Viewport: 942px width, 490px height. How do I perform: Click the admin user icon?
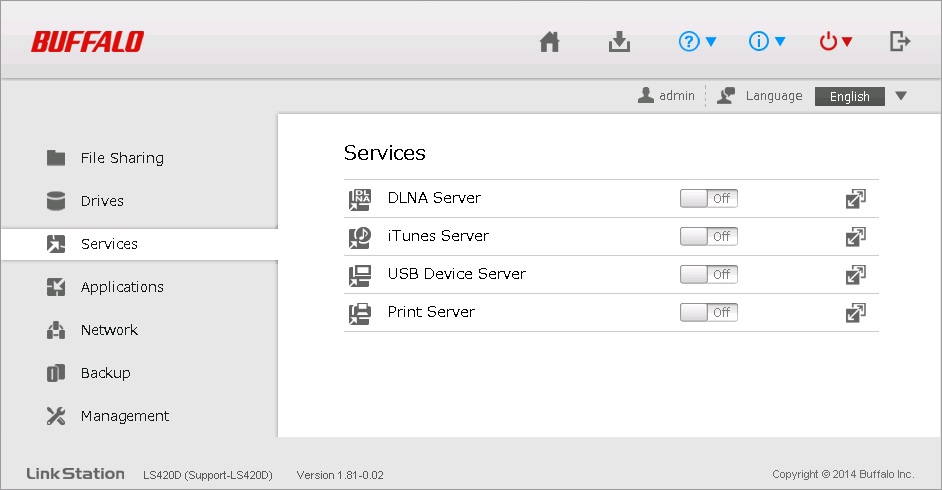point(646,96)
